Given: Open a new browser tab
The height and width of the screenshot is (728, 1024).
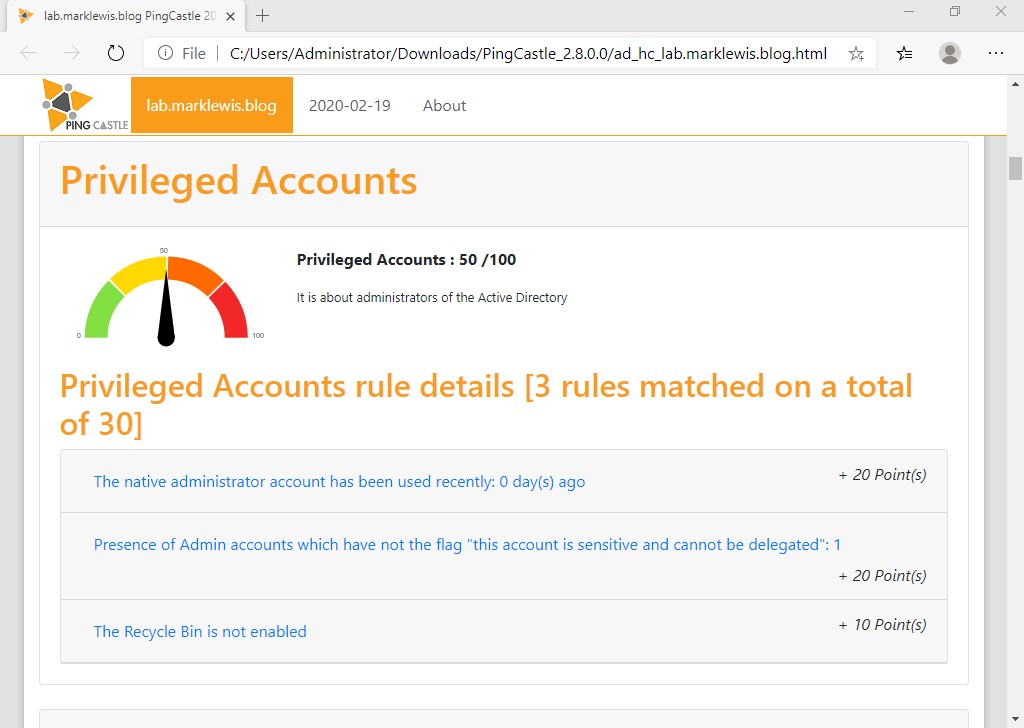Looking at the screenshot, I should [x=263, y=16].
